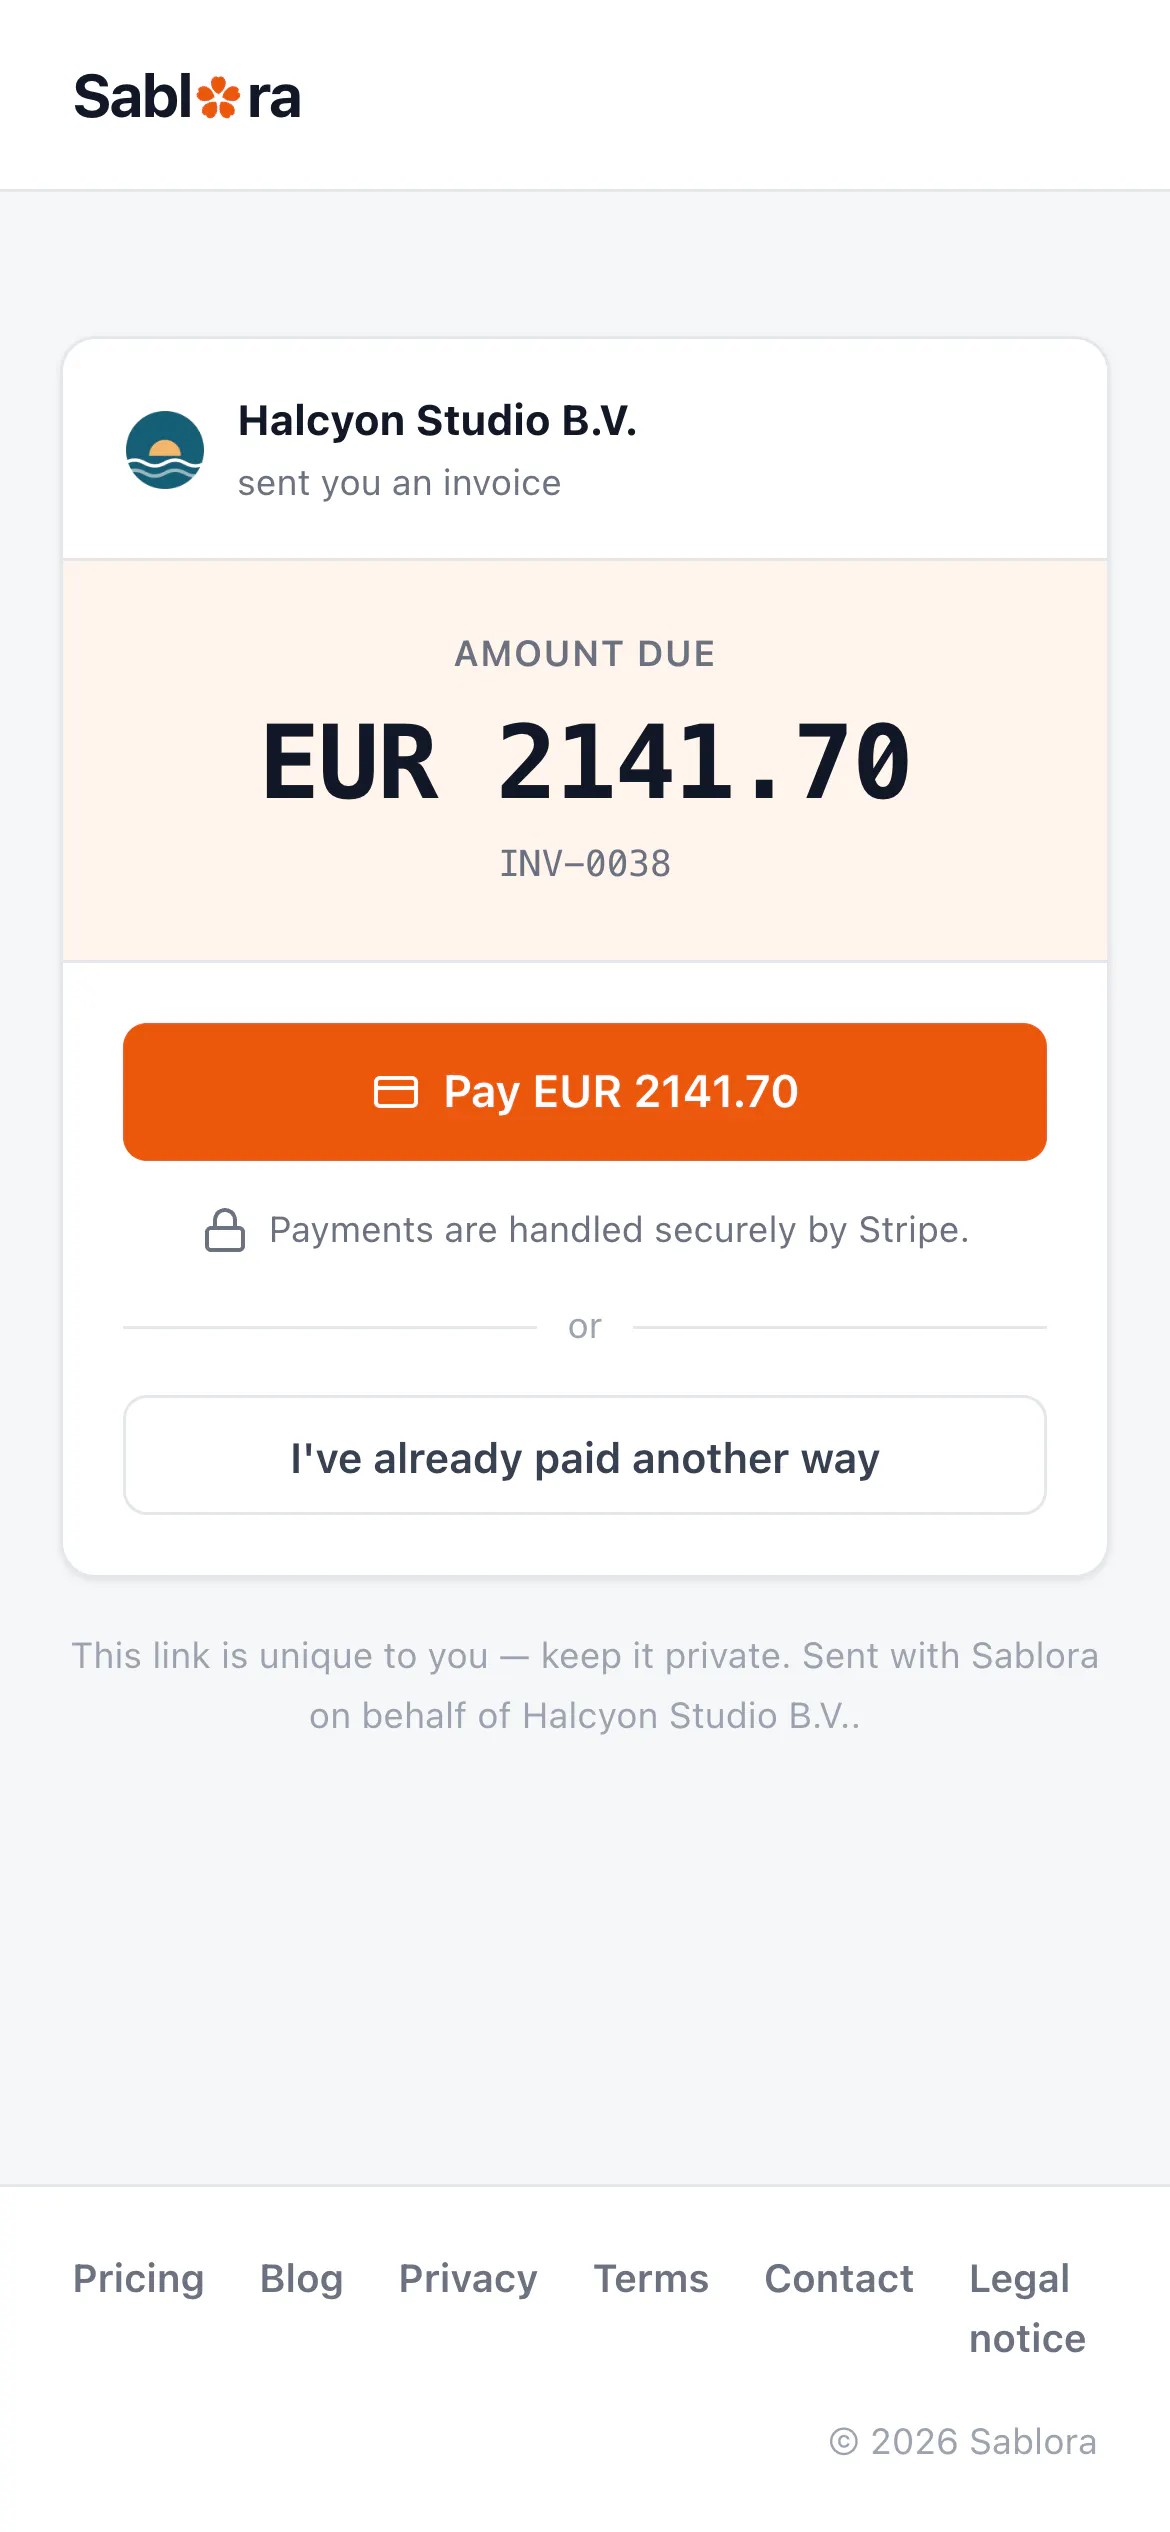
Task: Click the credit card icon on Pay button
Action: click(396, 1092)
